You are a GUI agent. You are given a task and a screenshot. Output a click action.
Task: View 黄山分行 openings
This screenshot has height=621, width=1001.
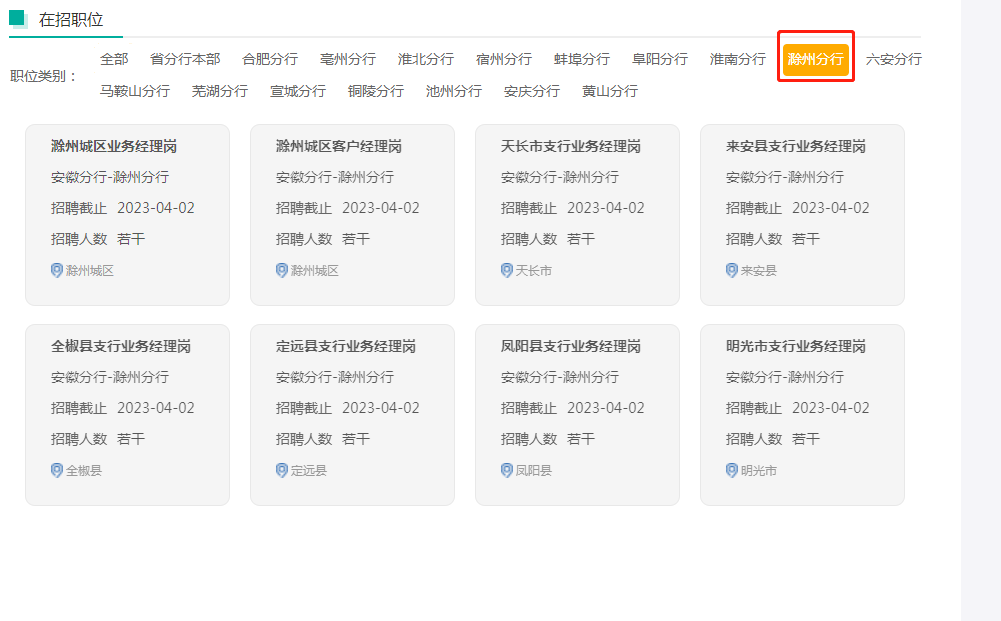[610, 91]
